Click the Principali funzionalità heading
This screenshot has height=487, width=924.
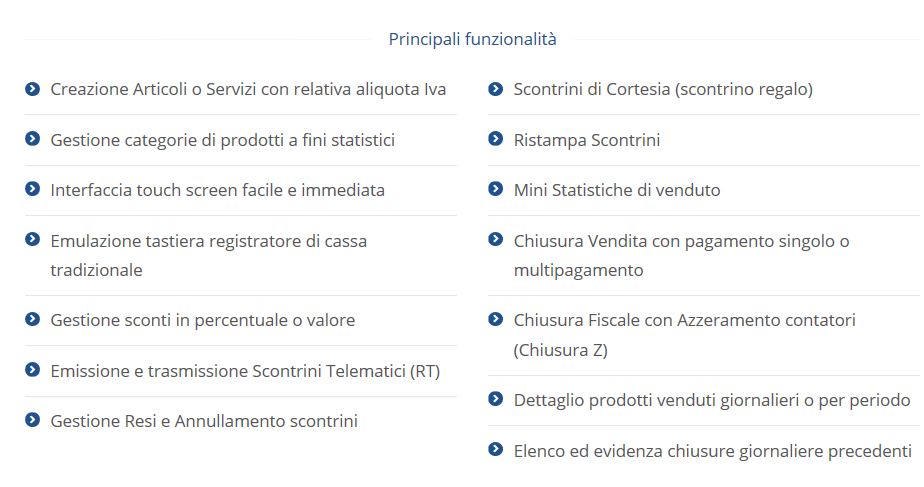(473, 39)
